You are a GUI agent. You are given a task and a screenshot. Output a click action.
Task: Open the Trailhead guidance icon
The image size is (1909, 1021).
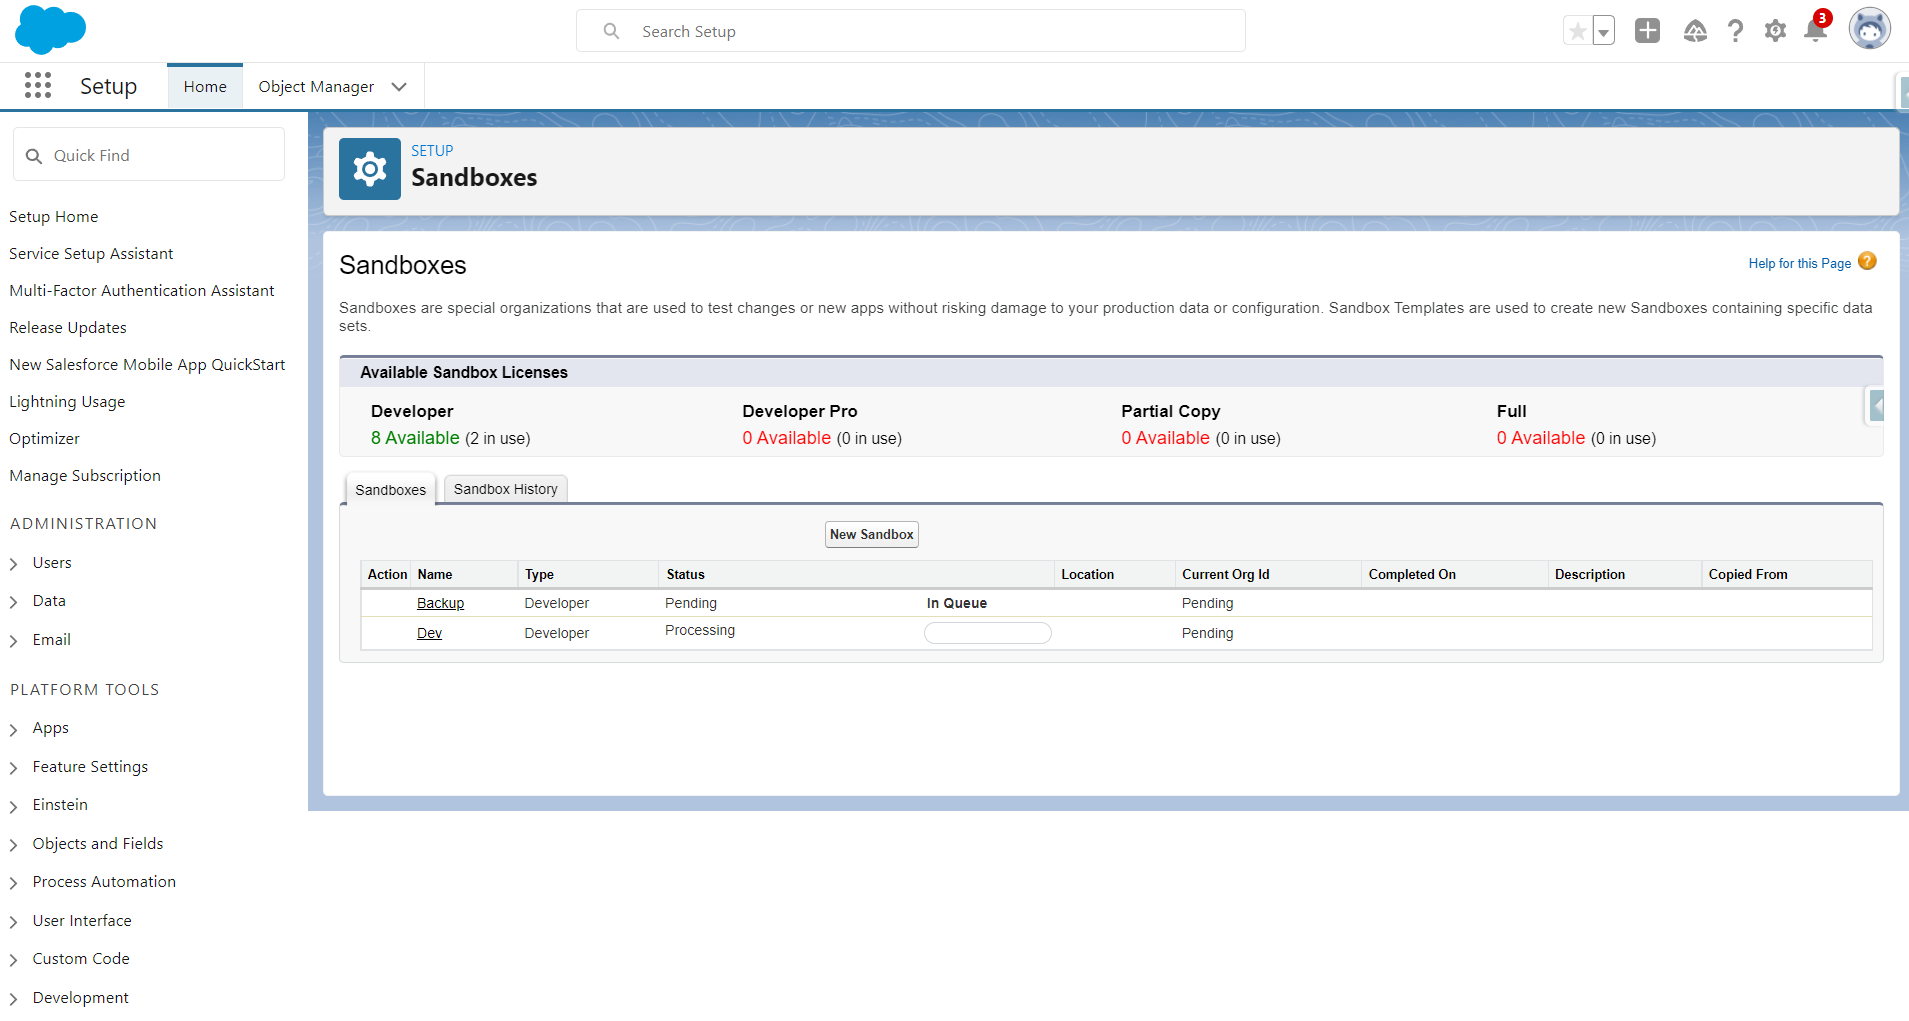[x=1695, y=31]
